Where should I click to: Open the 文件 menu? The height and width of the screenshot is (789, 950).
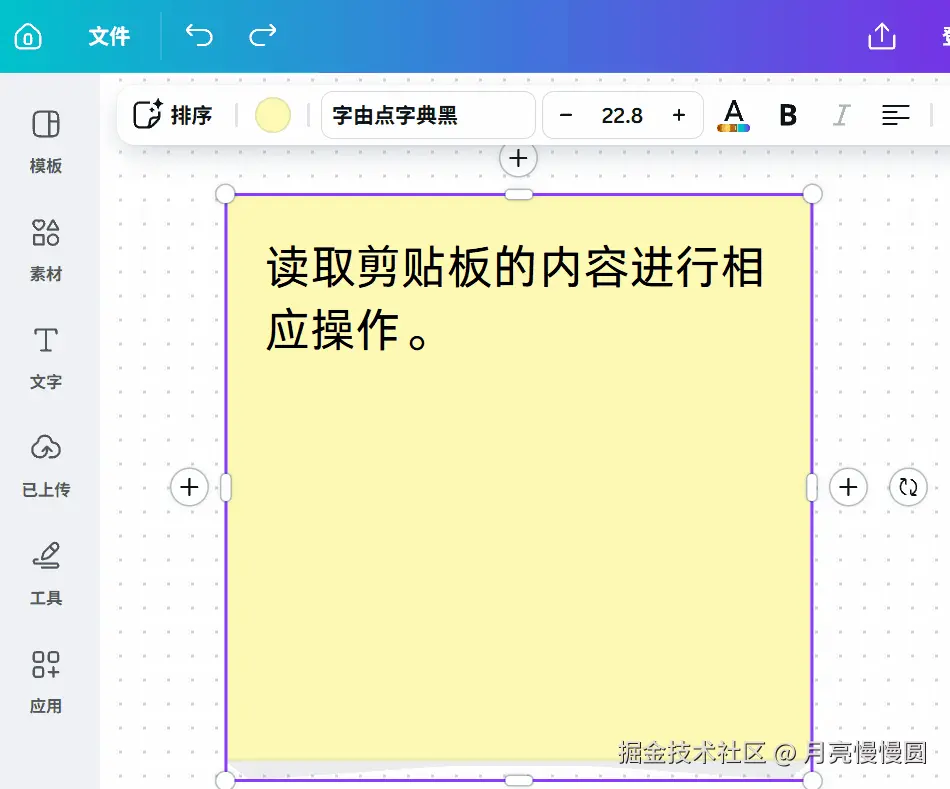pyautogui.click(x=109, y=36)
